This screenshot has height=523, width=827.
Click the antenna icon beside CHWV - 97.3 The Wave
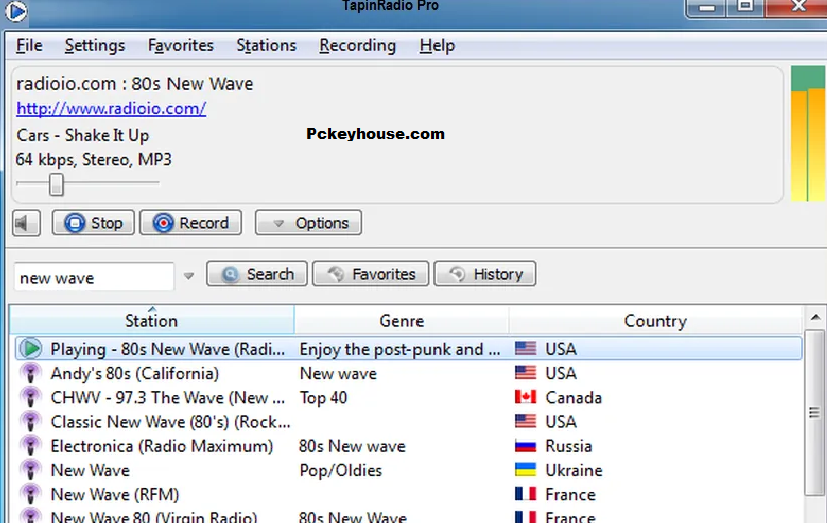pos(31,398)
